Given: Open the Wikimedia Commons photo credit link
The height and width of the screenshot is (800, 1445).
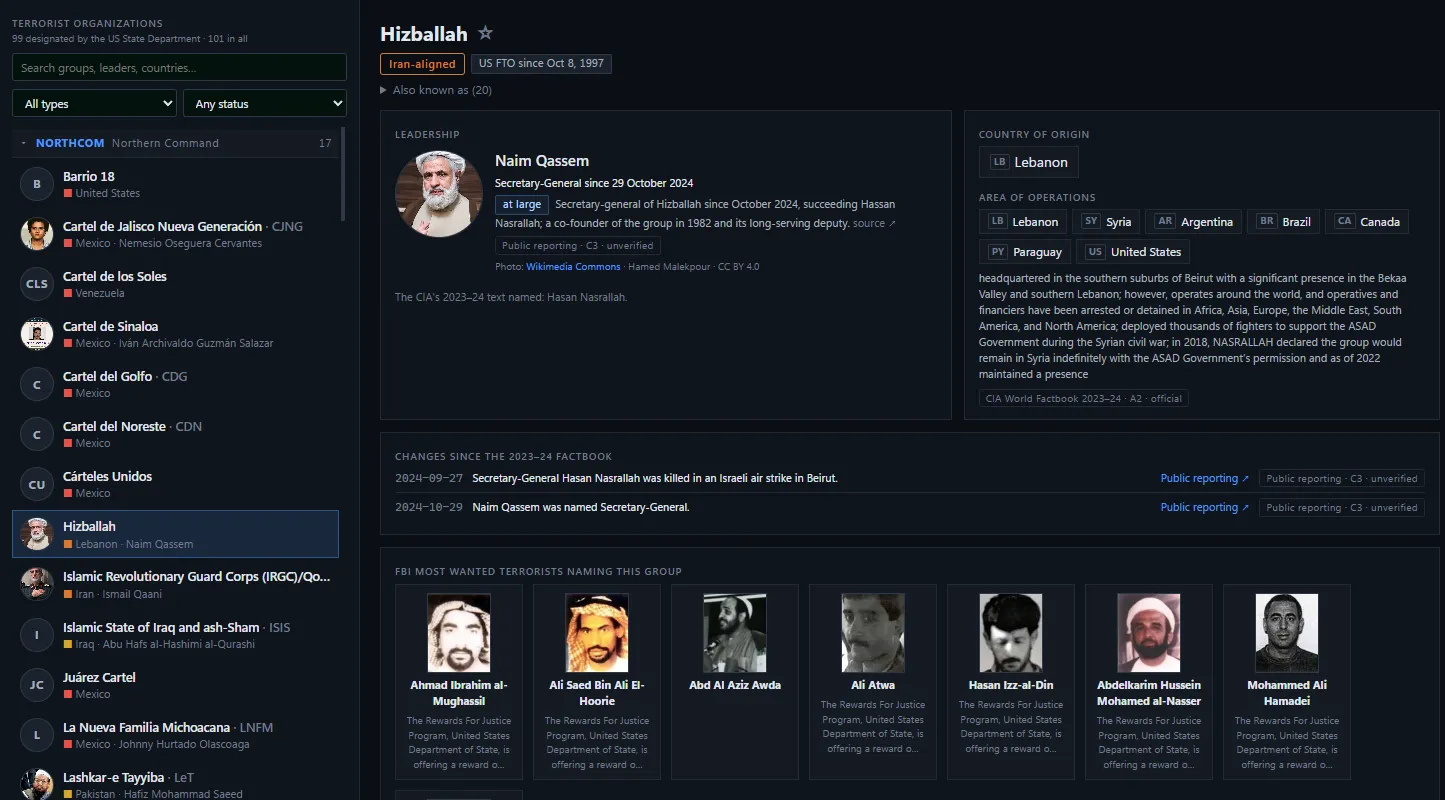Looking at the screenshot, I should (x=573, y=267).
